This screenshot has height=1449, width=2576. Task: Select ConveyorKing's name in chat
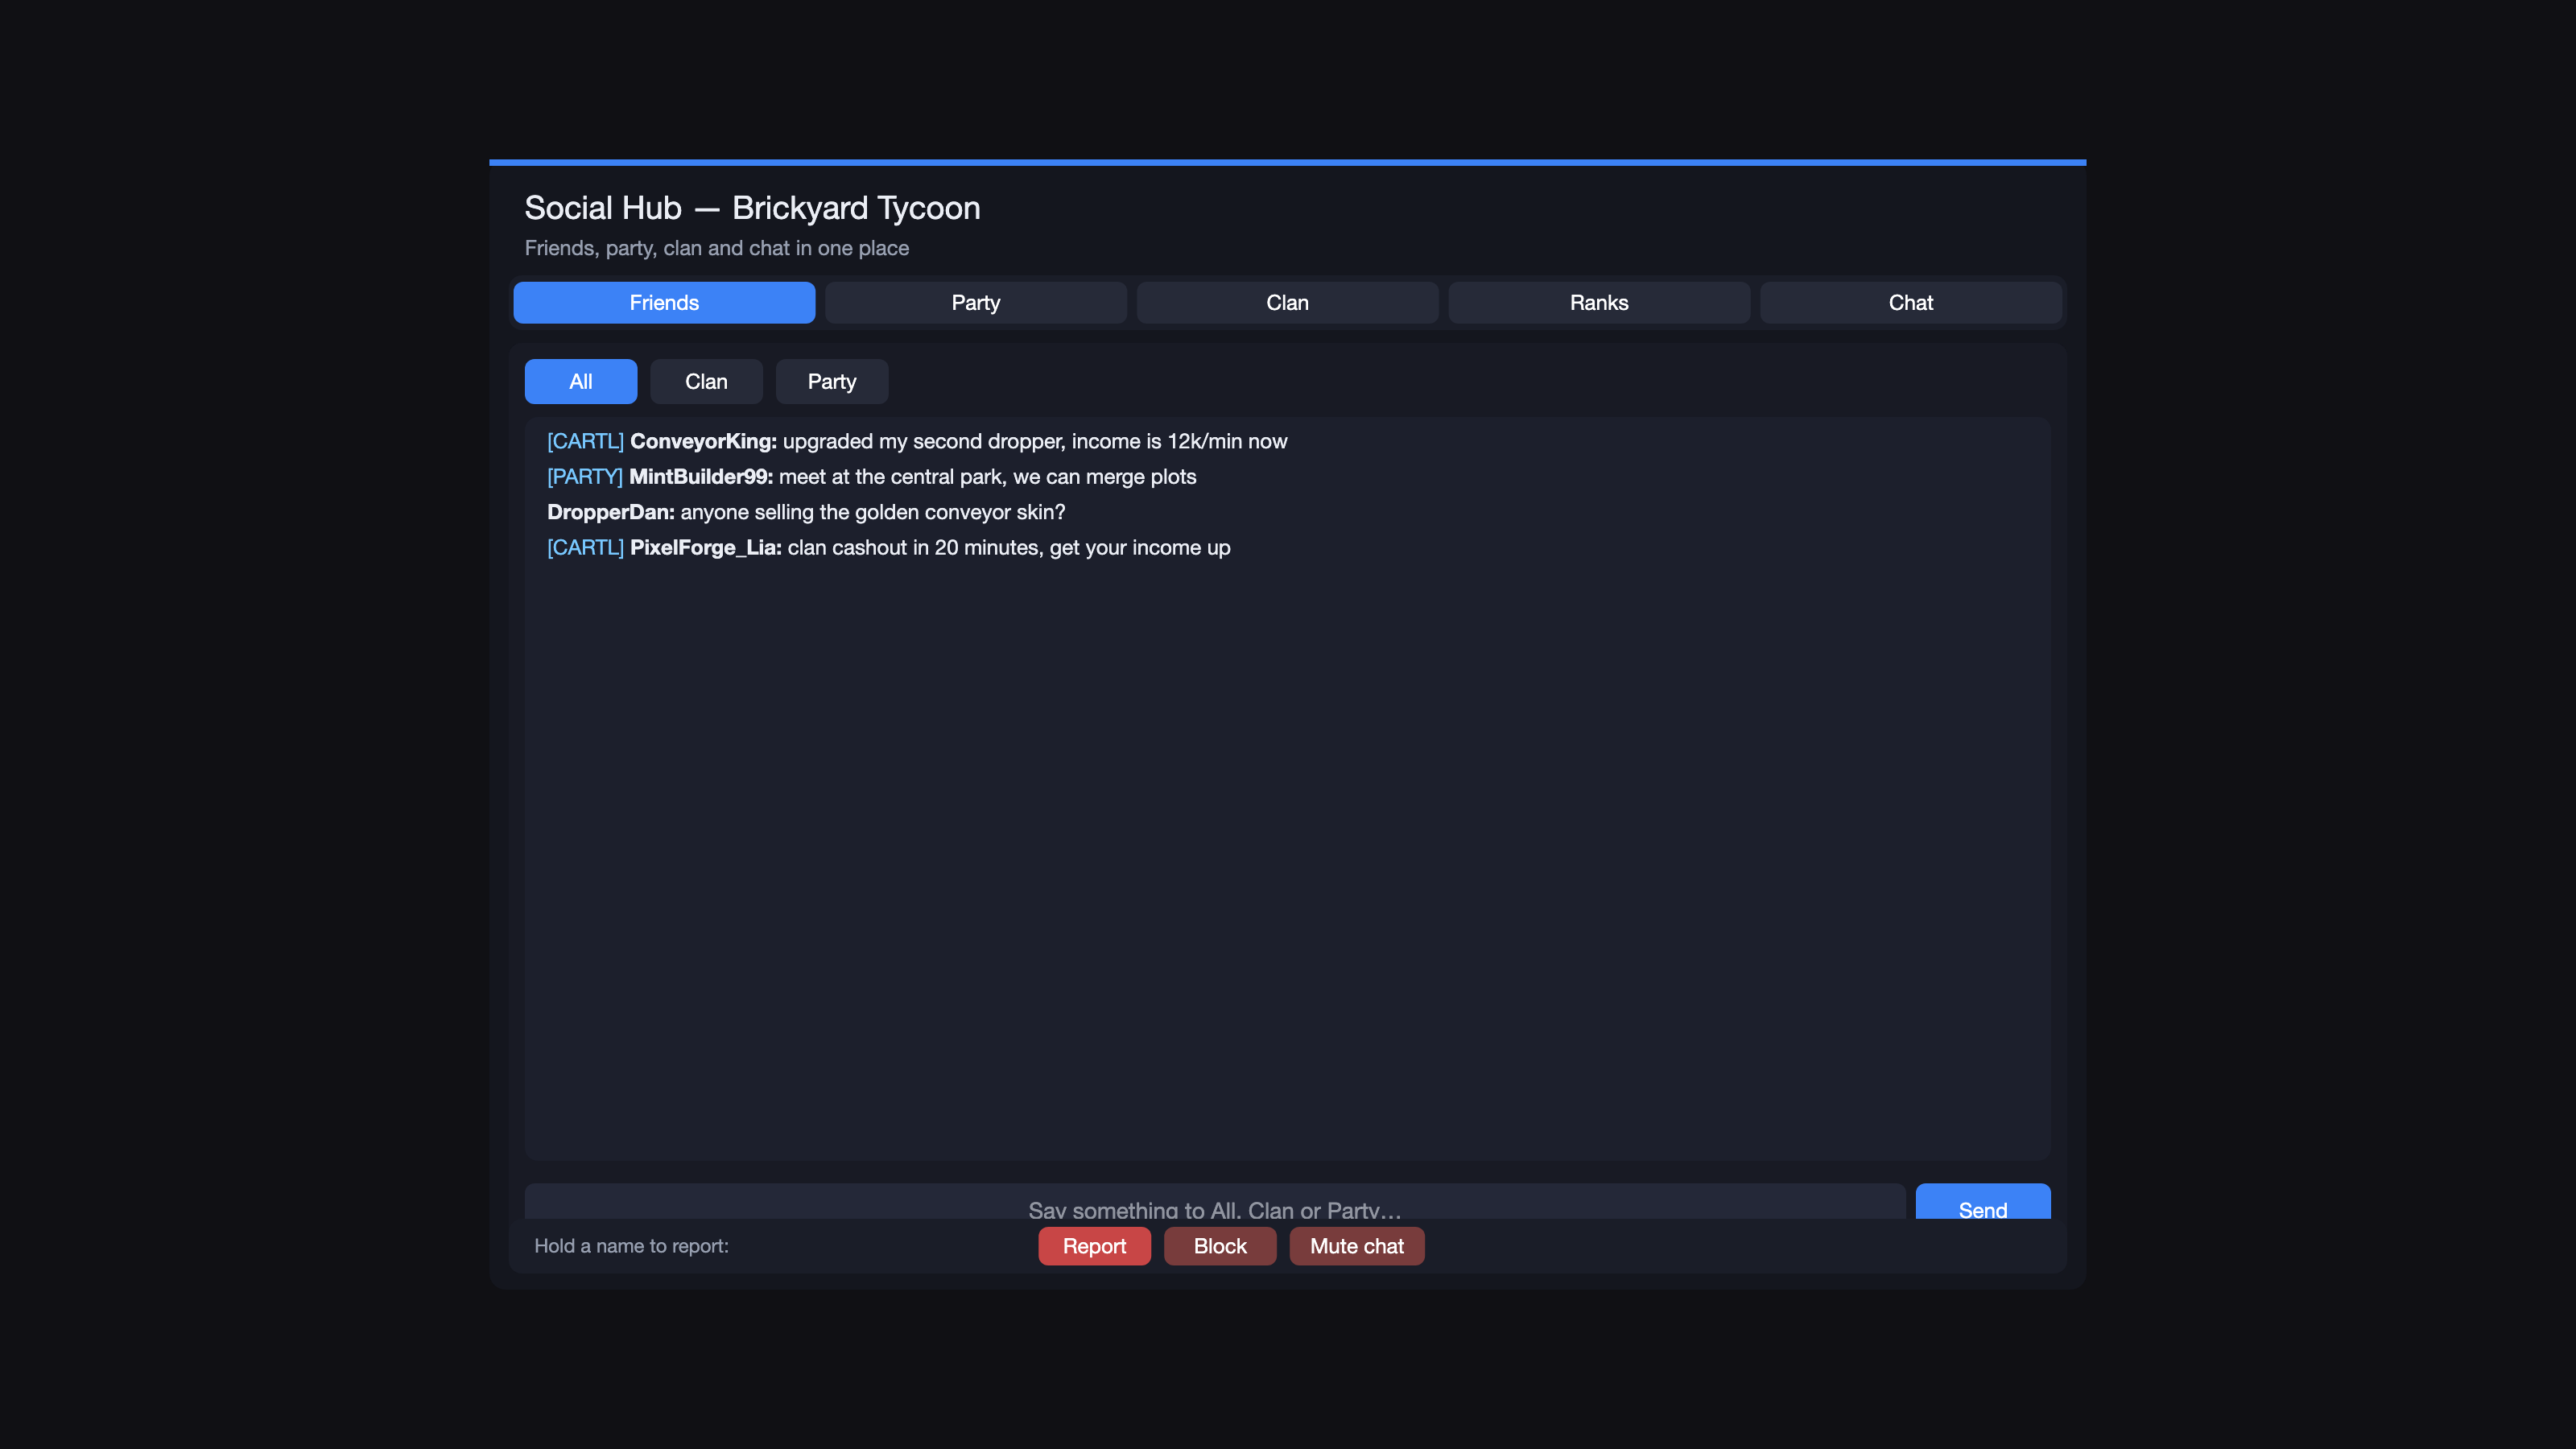(703, 441)
